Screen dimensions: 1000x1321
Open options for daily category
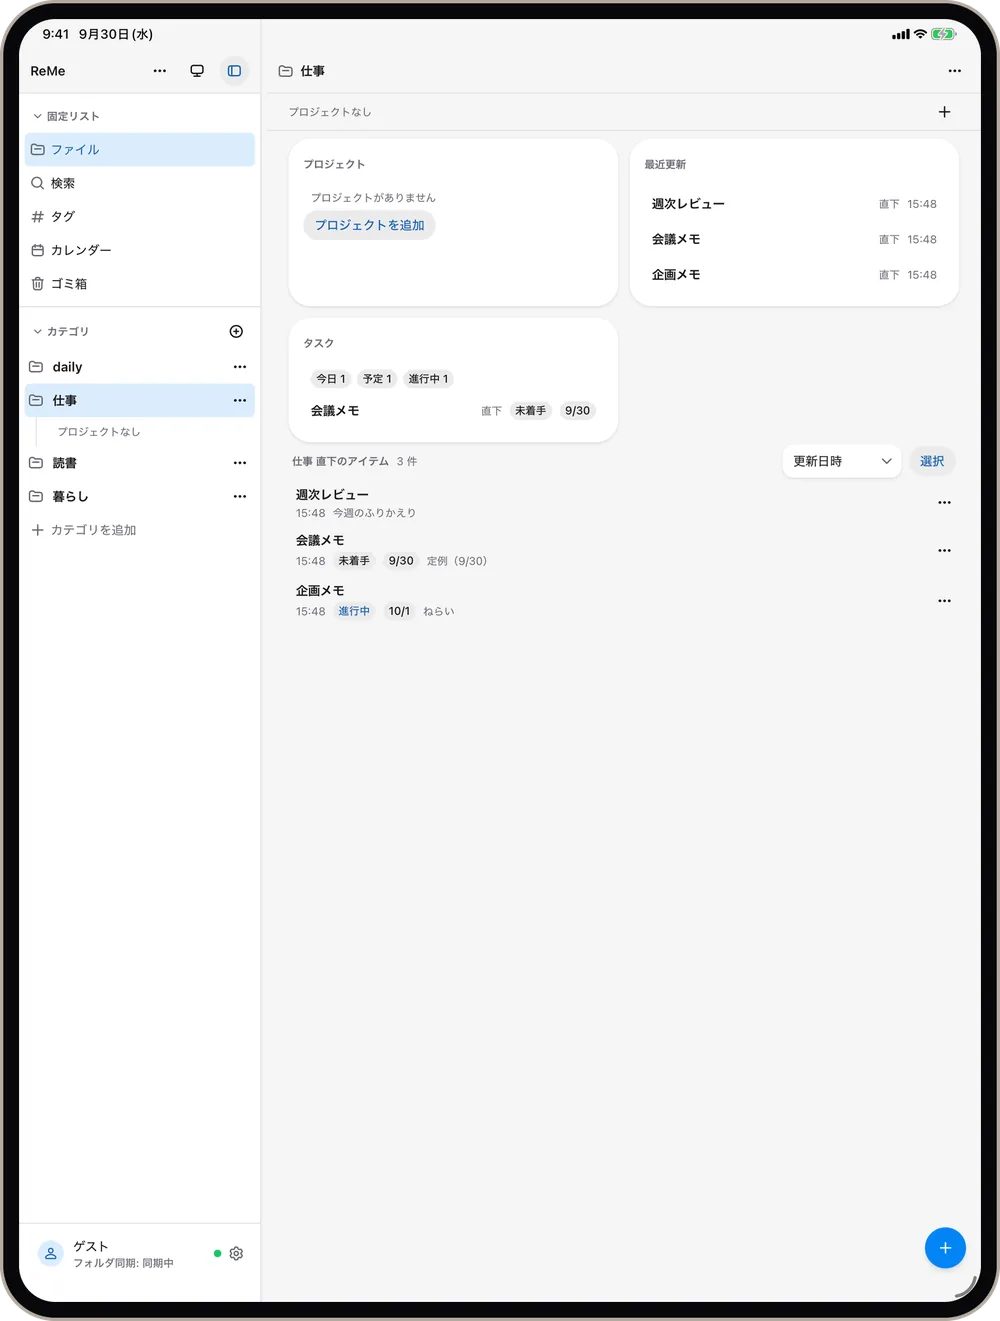[240, 367]
